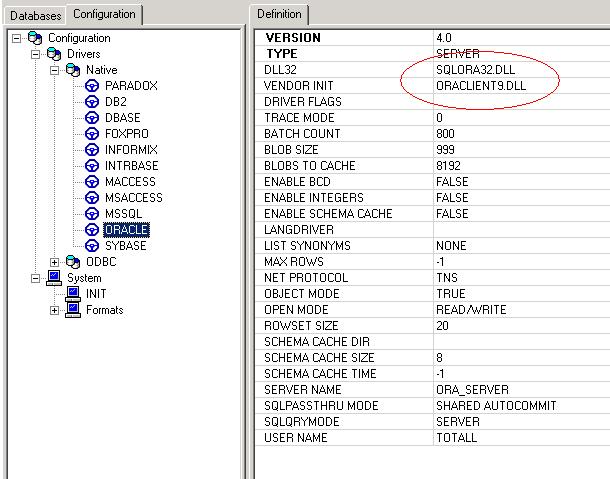Switch to the Databases tab
Viewport: 610px width, 479px height.
click(35, 15)
